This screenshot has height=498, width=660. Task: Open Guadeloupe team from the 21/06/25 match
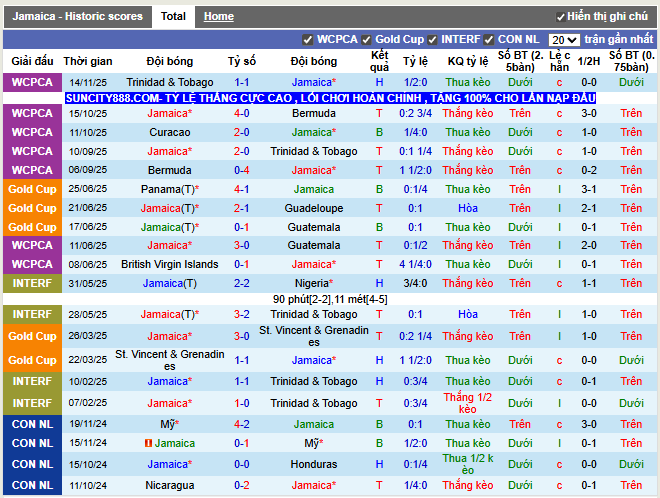tap(314, 208)
